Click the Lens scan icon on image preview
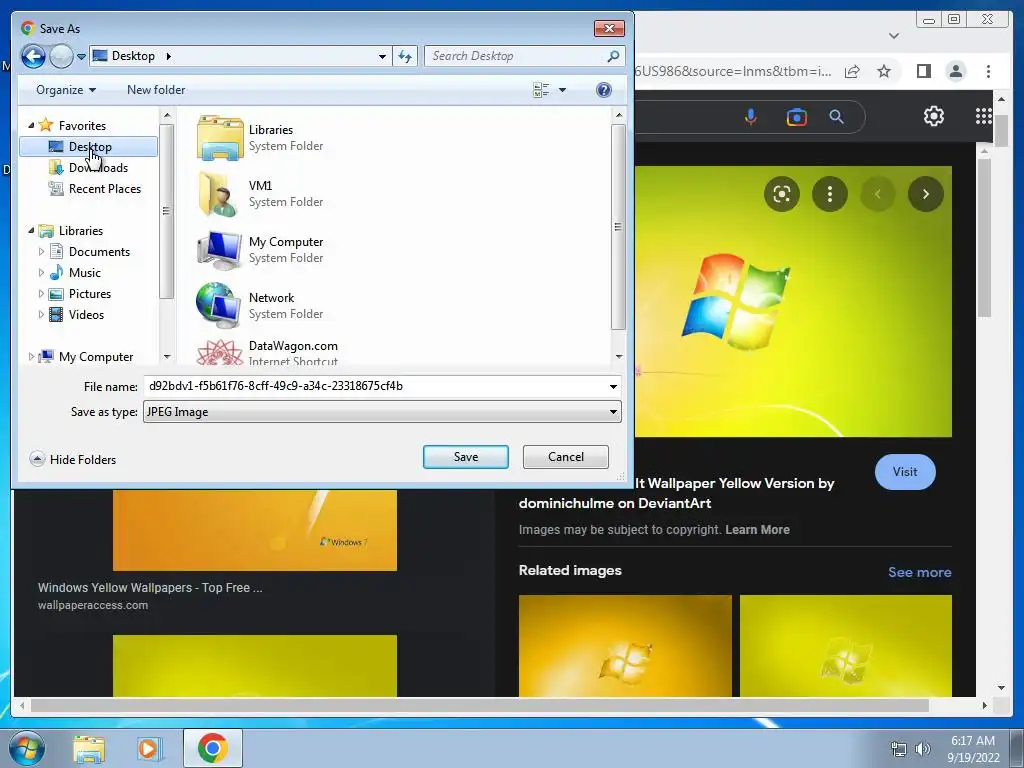1024x768 pixels. point(782,194)
